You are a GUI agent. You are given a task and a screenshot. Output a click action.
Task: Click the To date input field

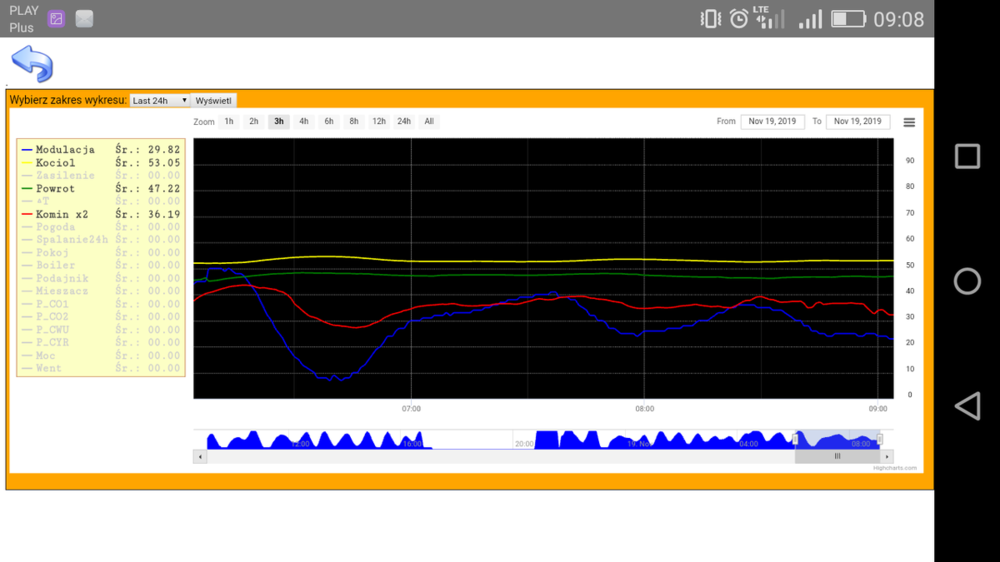[858, 122]
